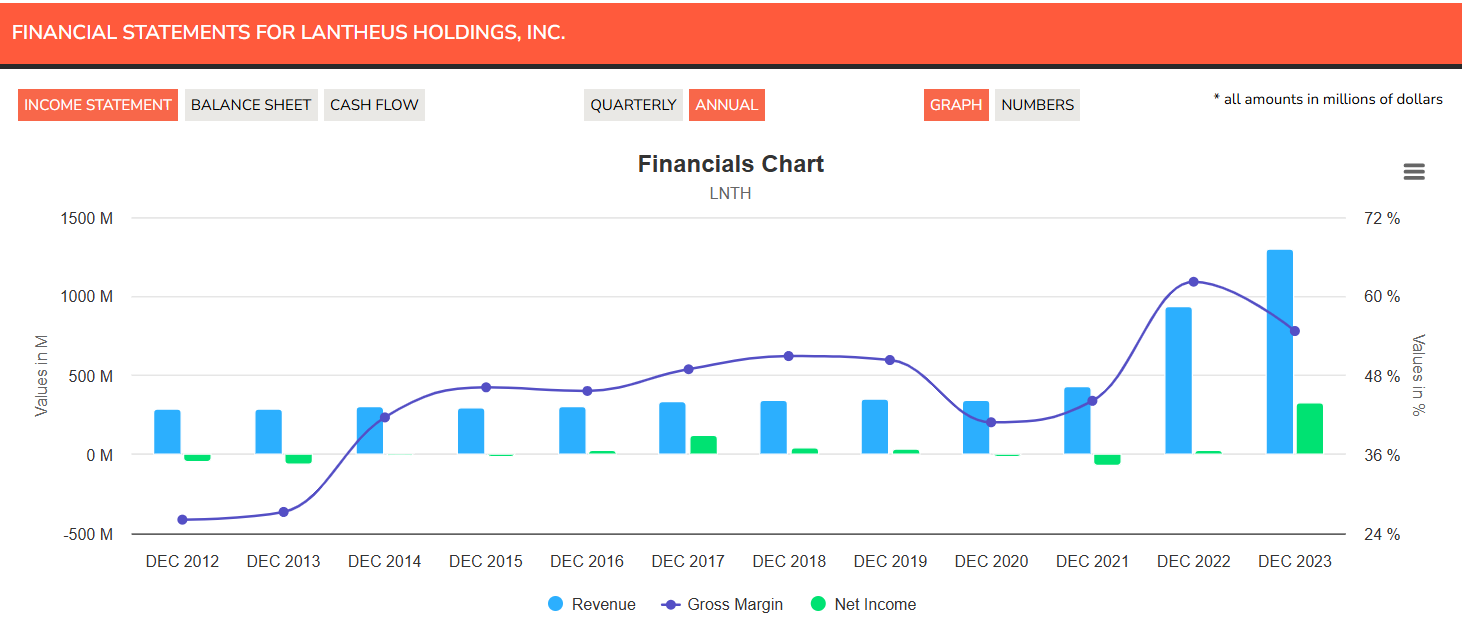Image resolution: width=1463 pixels, height=628 pixels.
Task: Open the chart hamburger context menu
Action: coord(1413,172)
